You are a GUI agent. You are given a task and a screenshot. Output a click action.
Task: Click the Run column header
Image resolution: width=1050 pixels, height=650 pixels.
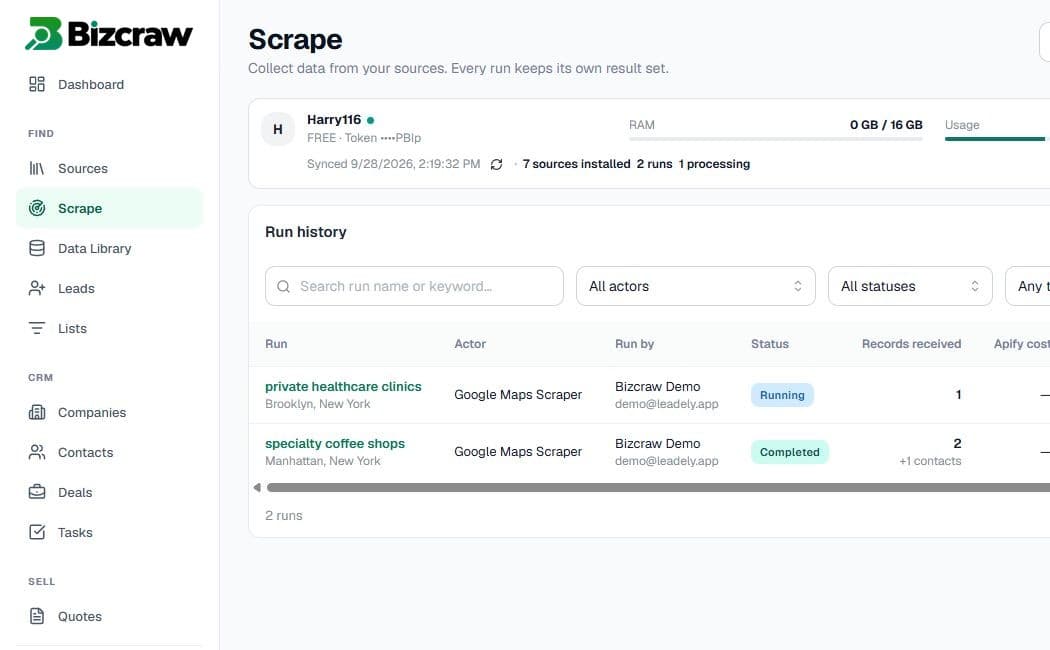point(276,343)
